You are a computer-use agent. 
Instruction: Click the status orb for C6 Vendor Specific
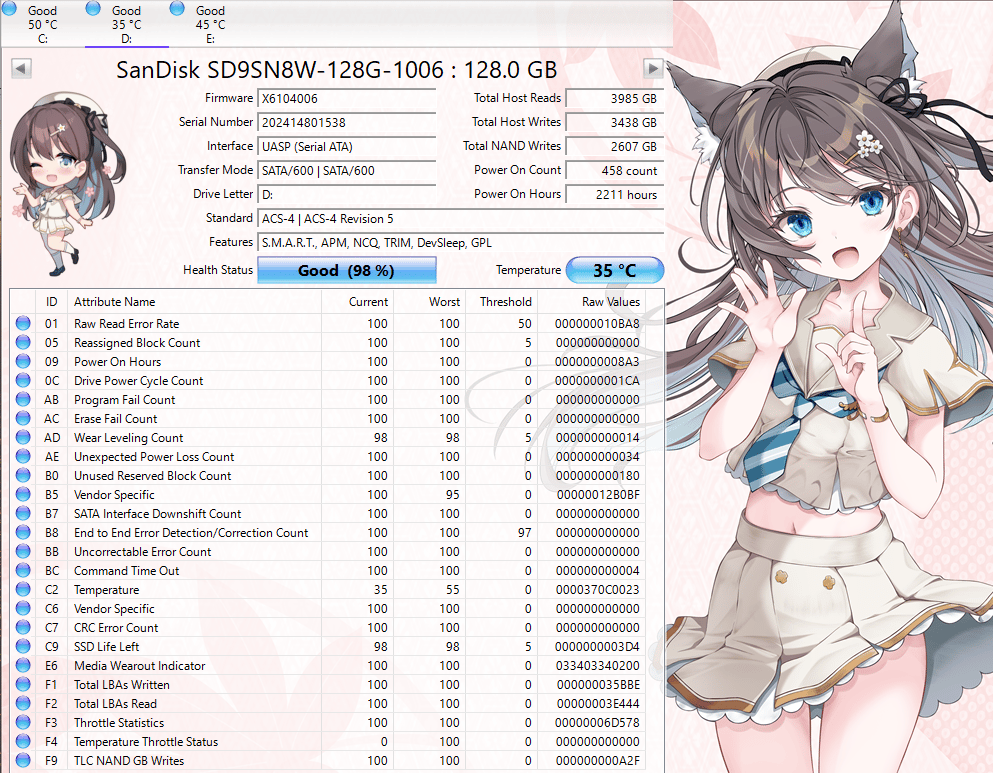pos(23,608)
